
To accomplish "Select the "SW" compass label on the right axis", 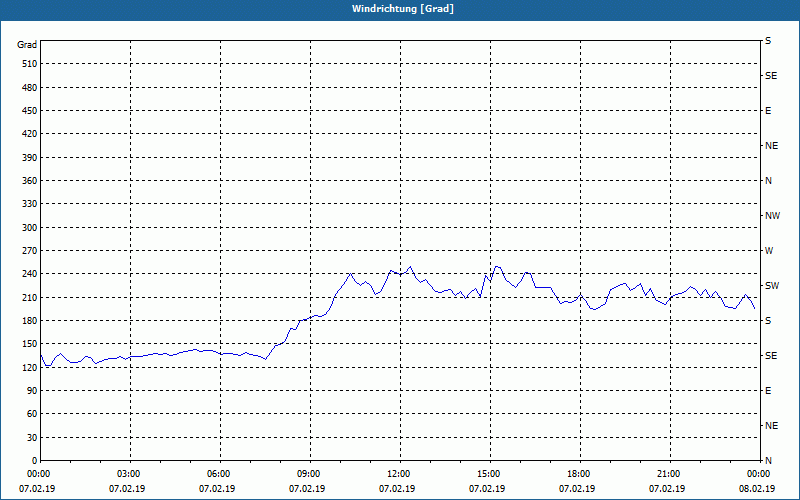I will tap(772, 286).
